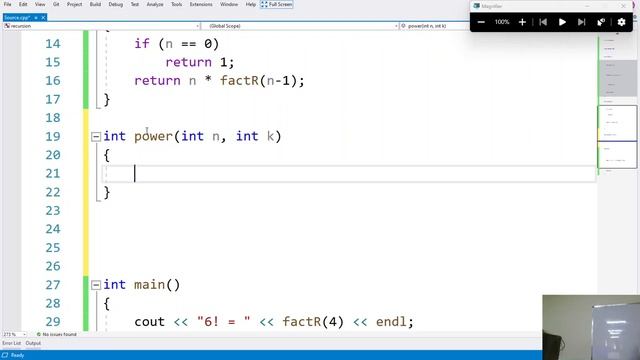Open the Debug menu
Screen dimensions: 640x360
tap(116, 4)
